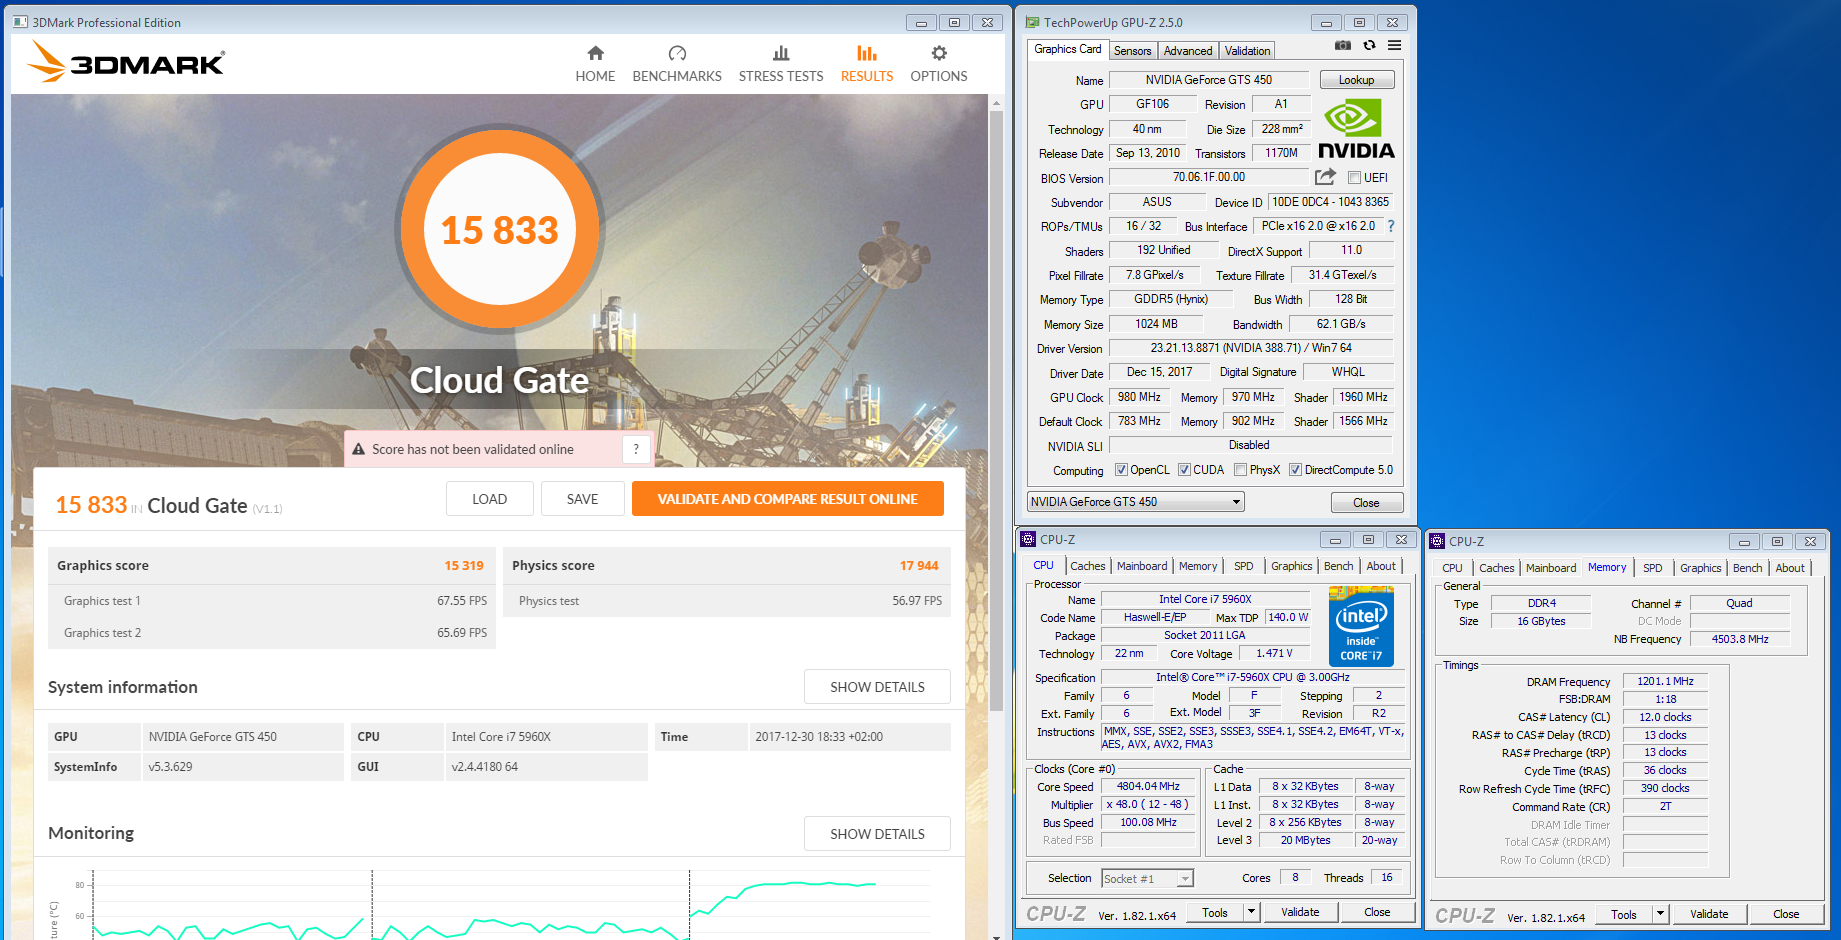Click the LOAD button
Screen dimensions: 1841x940
click(490, 499)
